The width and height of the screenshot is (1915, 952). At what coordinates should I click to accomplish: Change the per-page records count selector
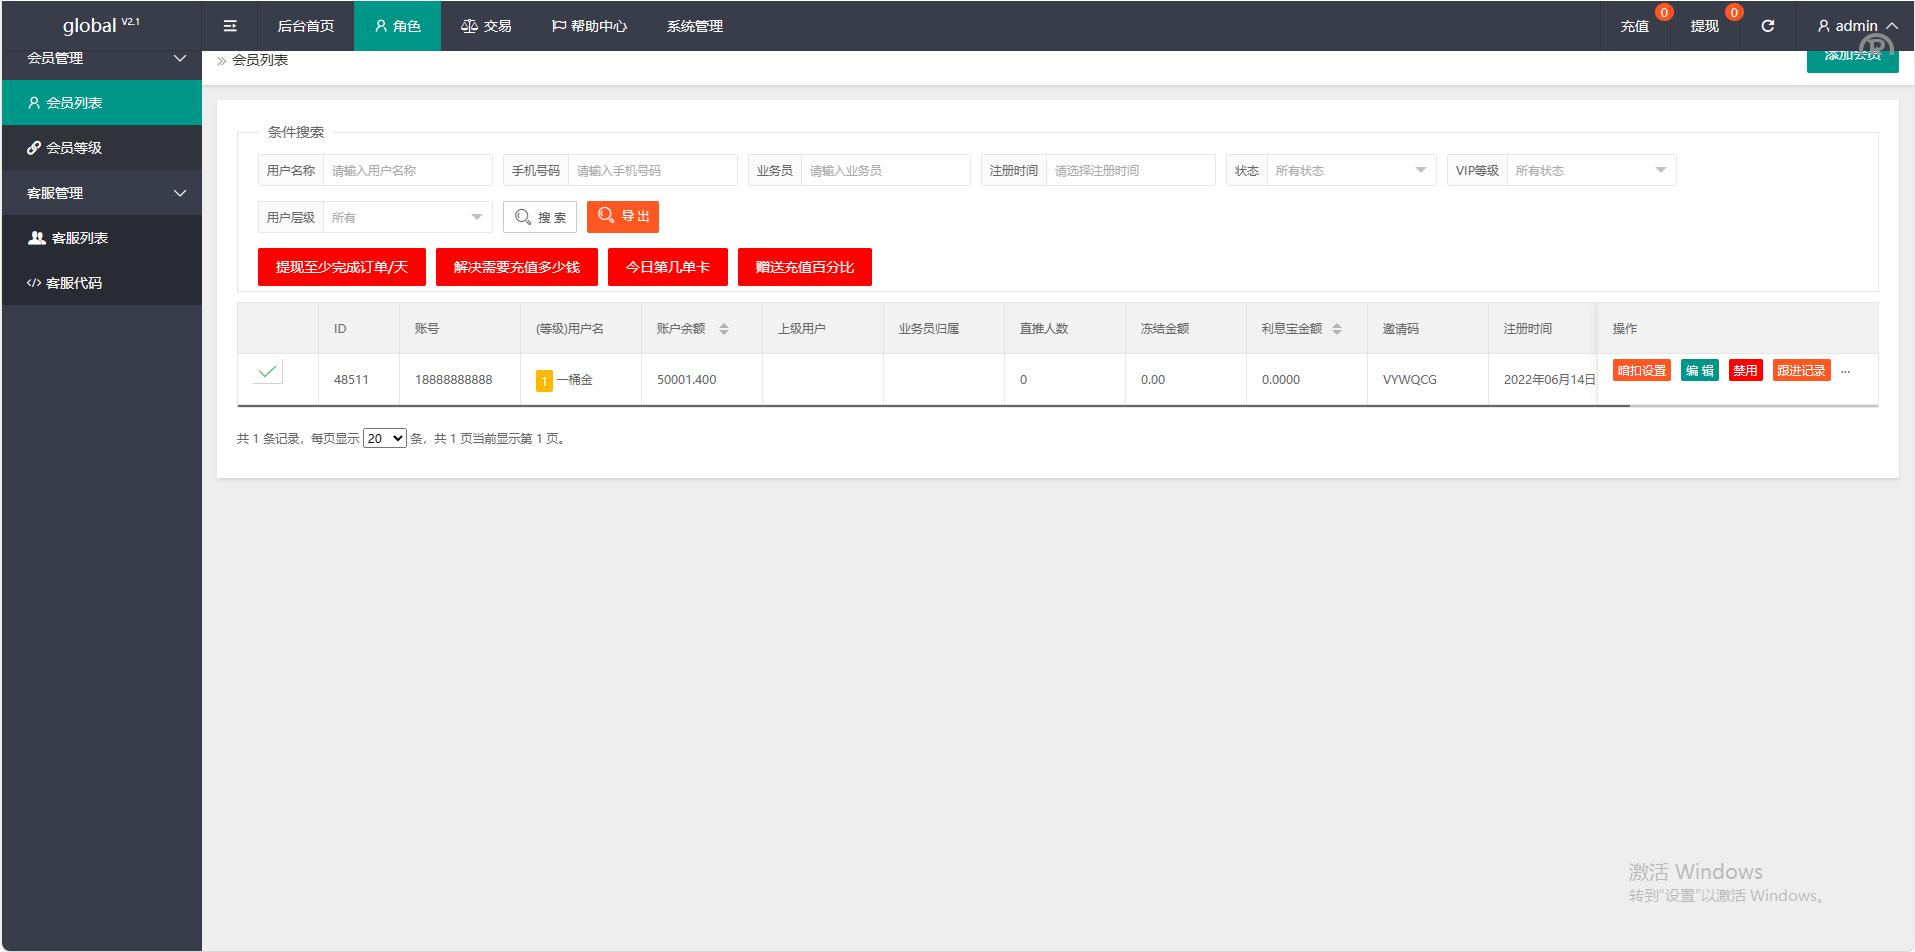(x=384, y=439)
